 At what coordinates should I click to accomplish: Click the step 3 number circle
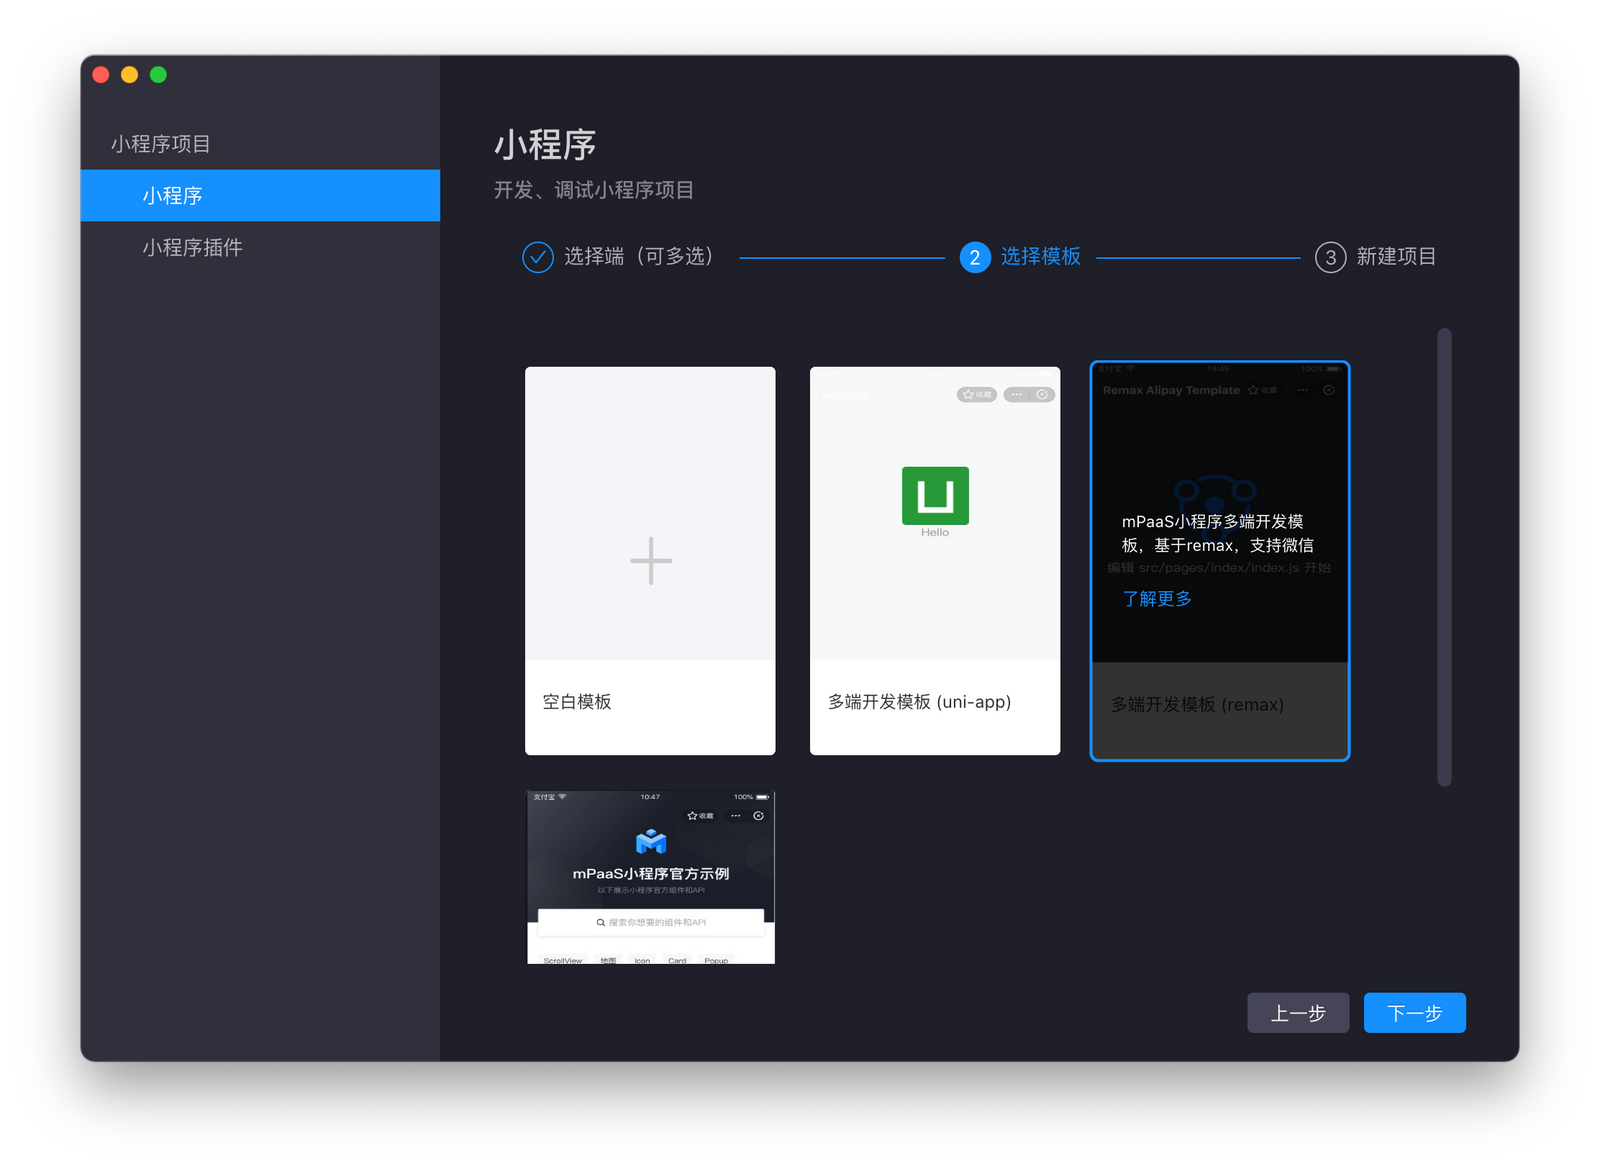1330,257
